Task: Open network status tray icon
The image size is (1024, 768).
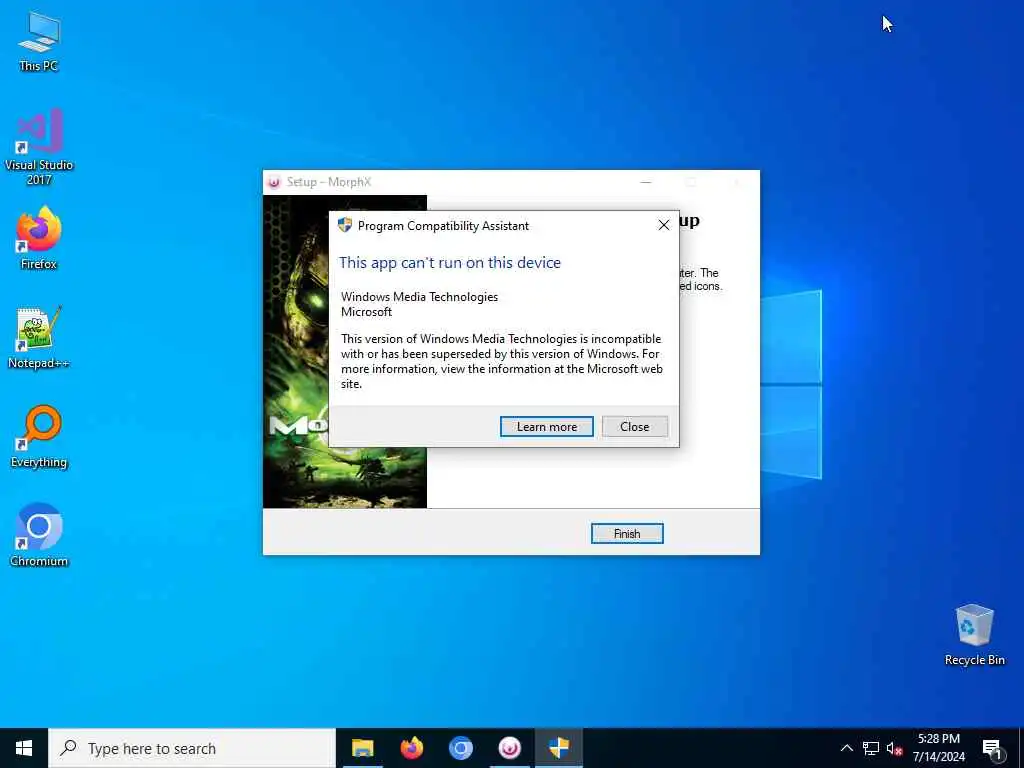Action: pos(871,748)
